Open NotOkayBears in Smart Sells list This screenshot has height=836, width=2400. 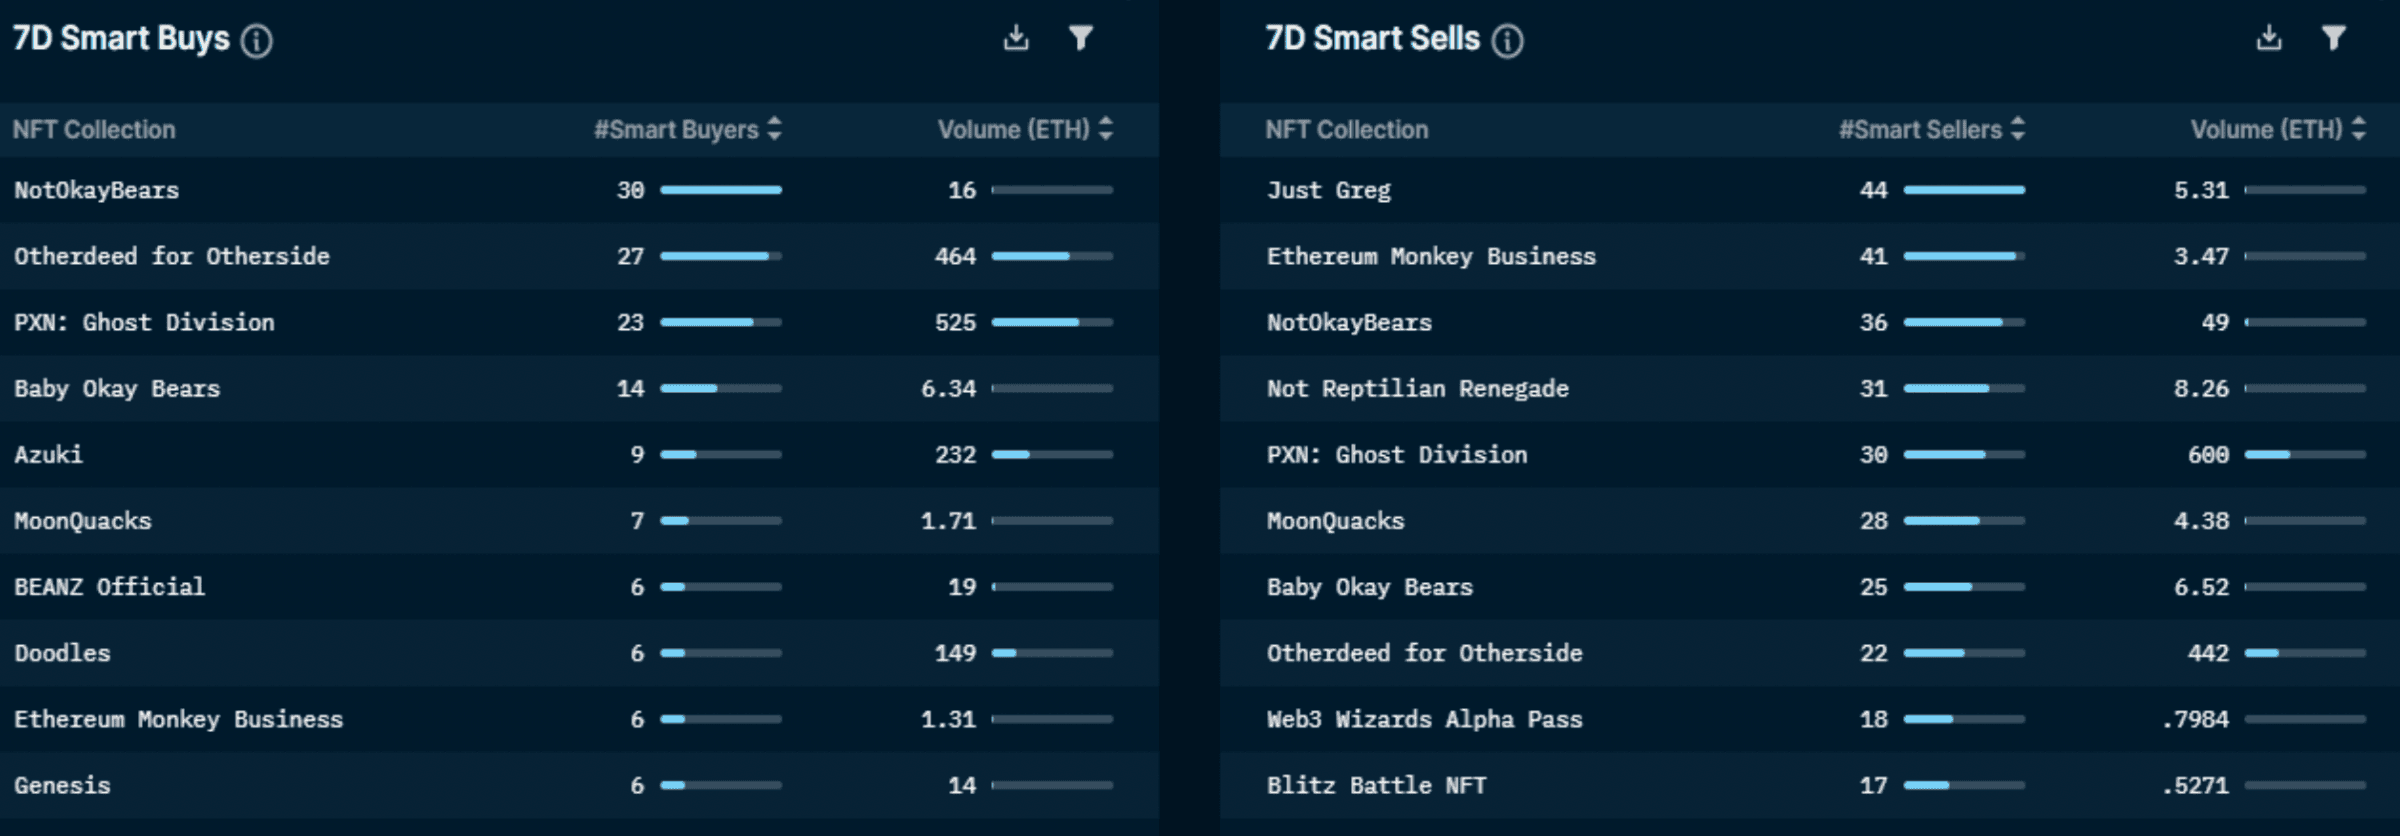(x=1349, y=322)
